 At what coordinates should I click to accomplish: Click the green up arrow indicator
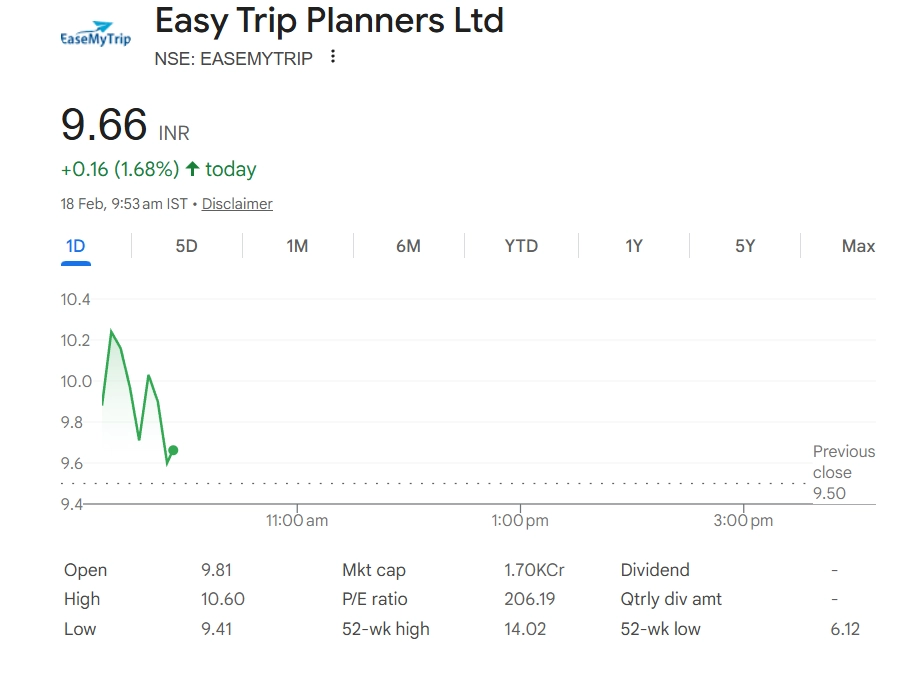click(x=193, y=169)
